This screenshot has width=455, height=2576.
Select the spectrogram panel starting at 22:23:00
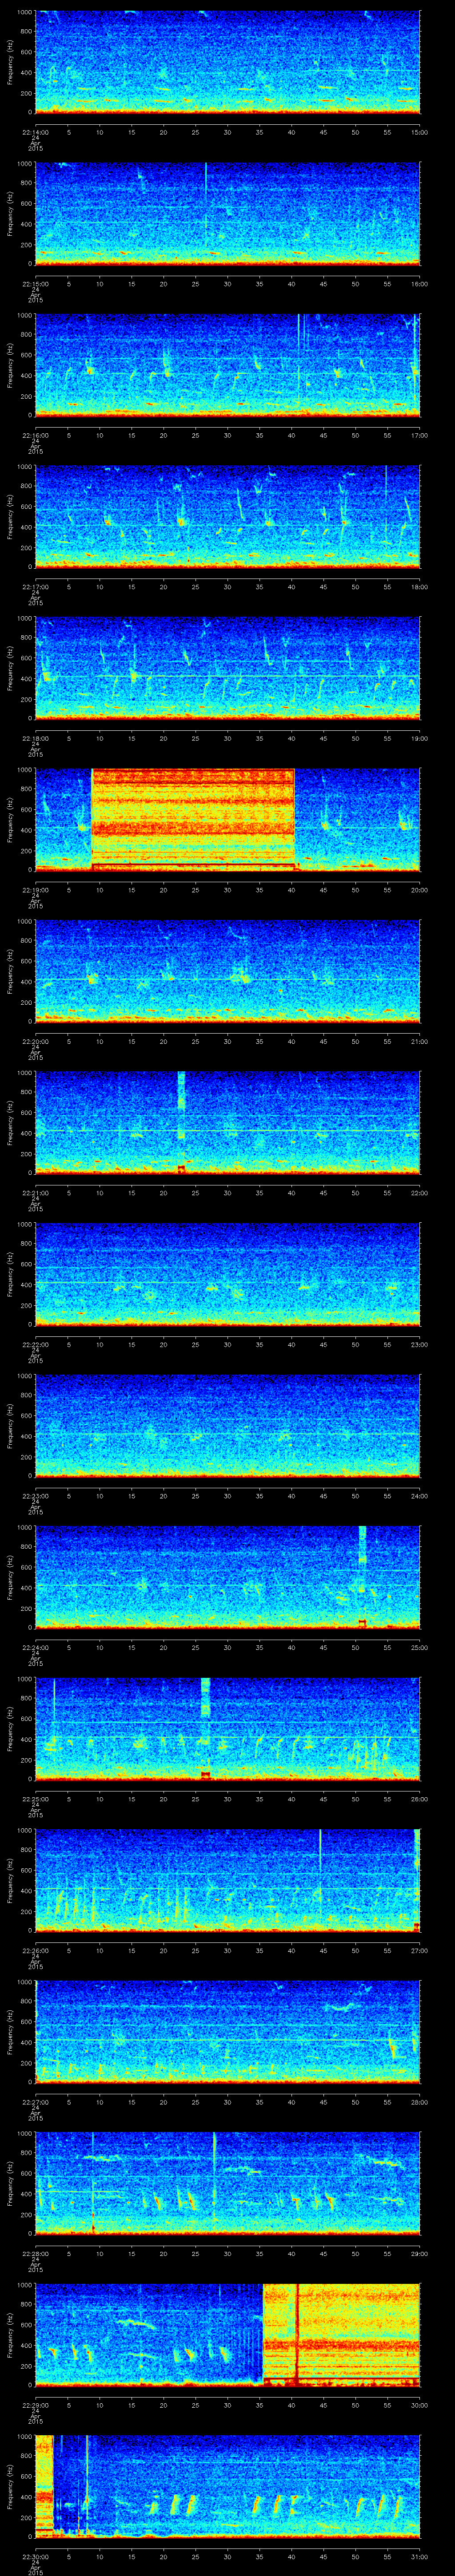point(228,1426)
